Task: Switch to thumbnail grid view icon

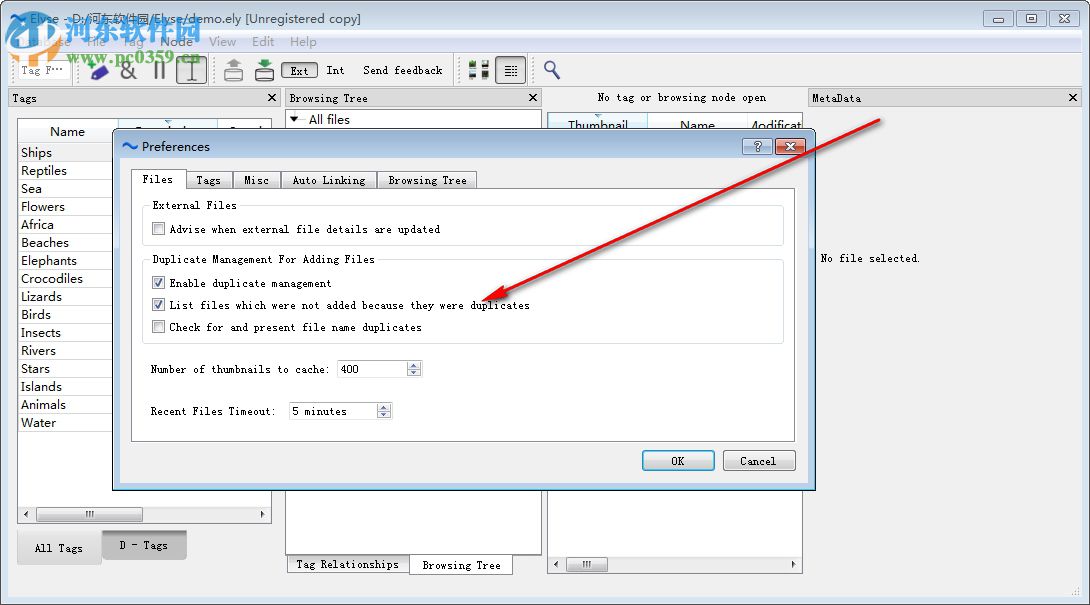Action: point(478,70)
